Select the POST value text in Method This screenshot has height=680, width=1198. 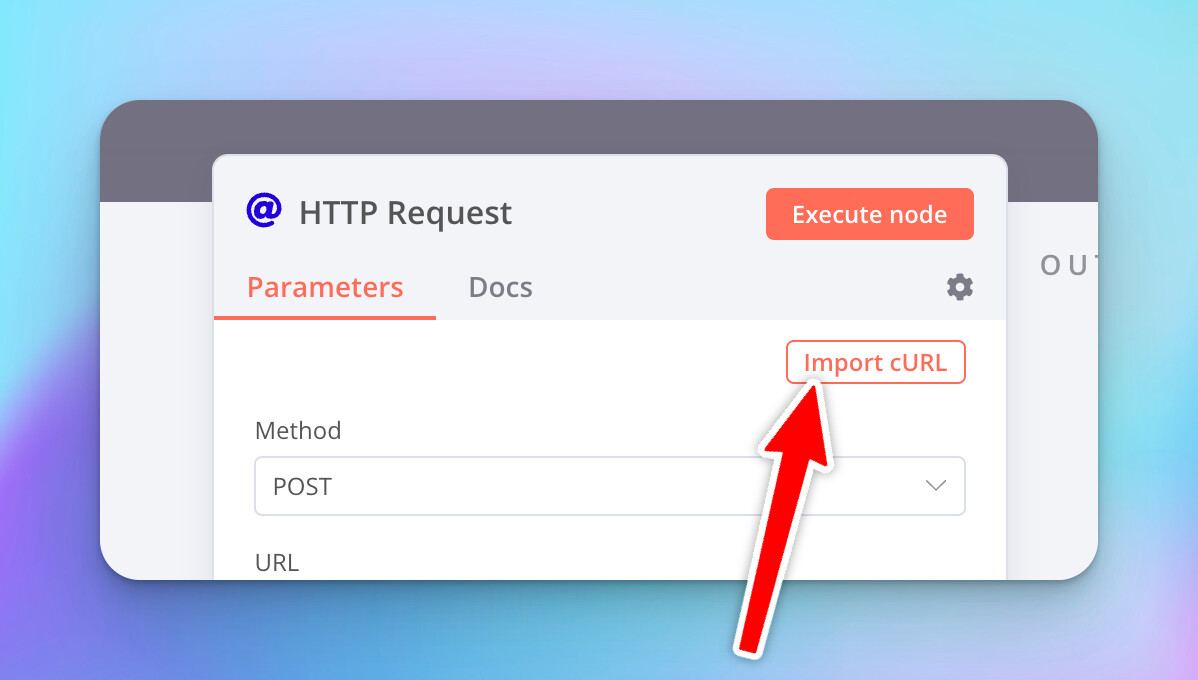pyautogui.click(x=302, y=487)
